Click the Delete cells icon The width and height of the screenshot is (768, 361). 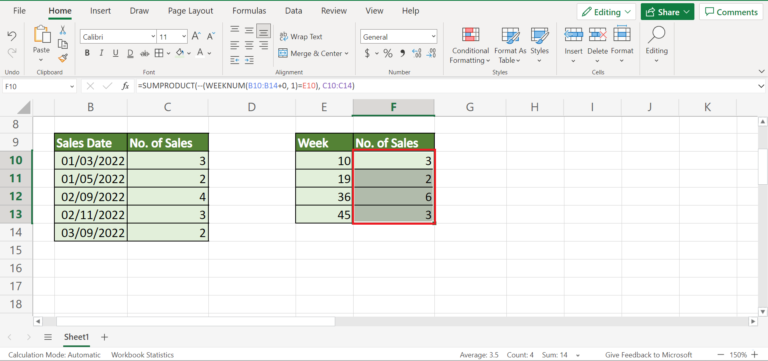597,34
